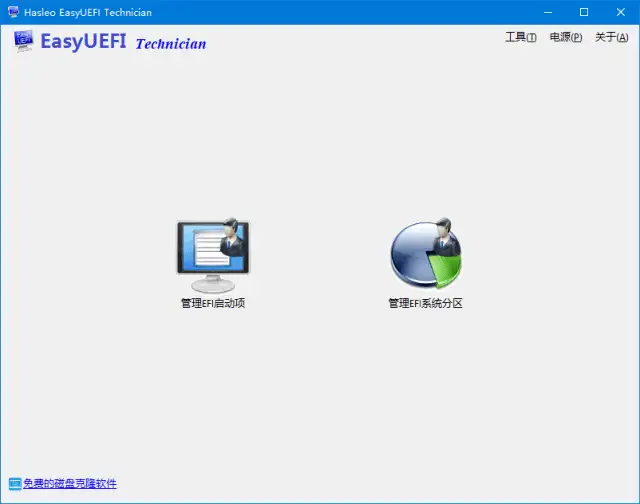Click the window title text in title bar
The height and width of the screenshot is (504, 640).
coord(88,12)
